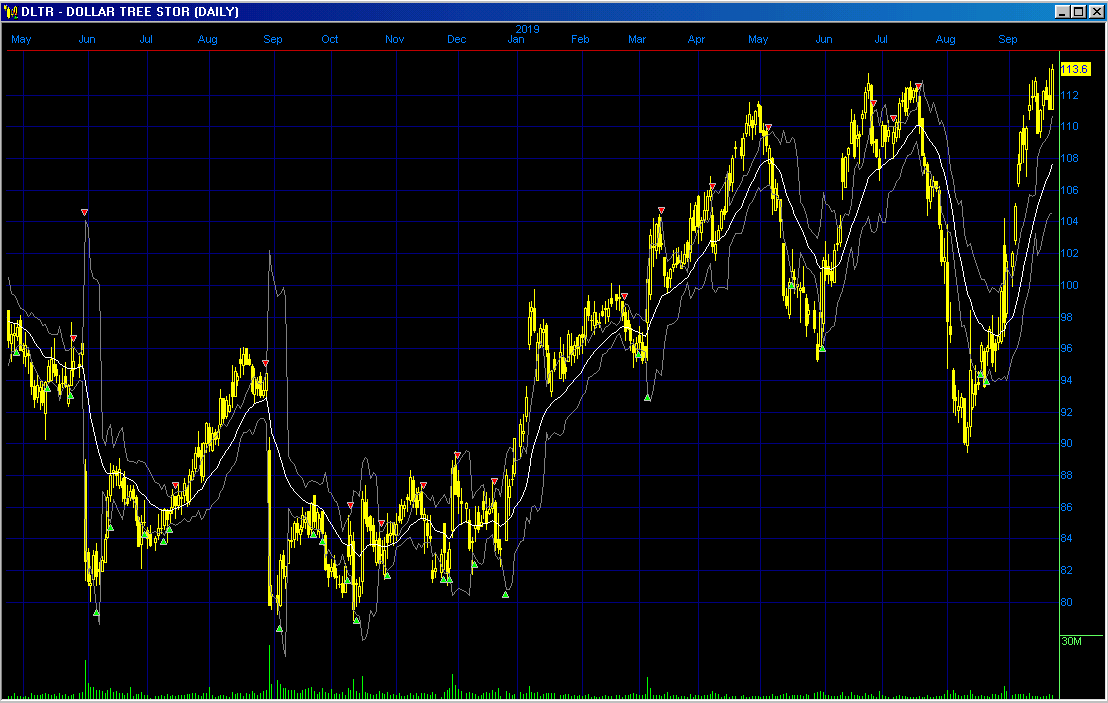The image size is (1108, 703).
Task: Select the Apr month label on the time axis
Action: tap(696, 39)
